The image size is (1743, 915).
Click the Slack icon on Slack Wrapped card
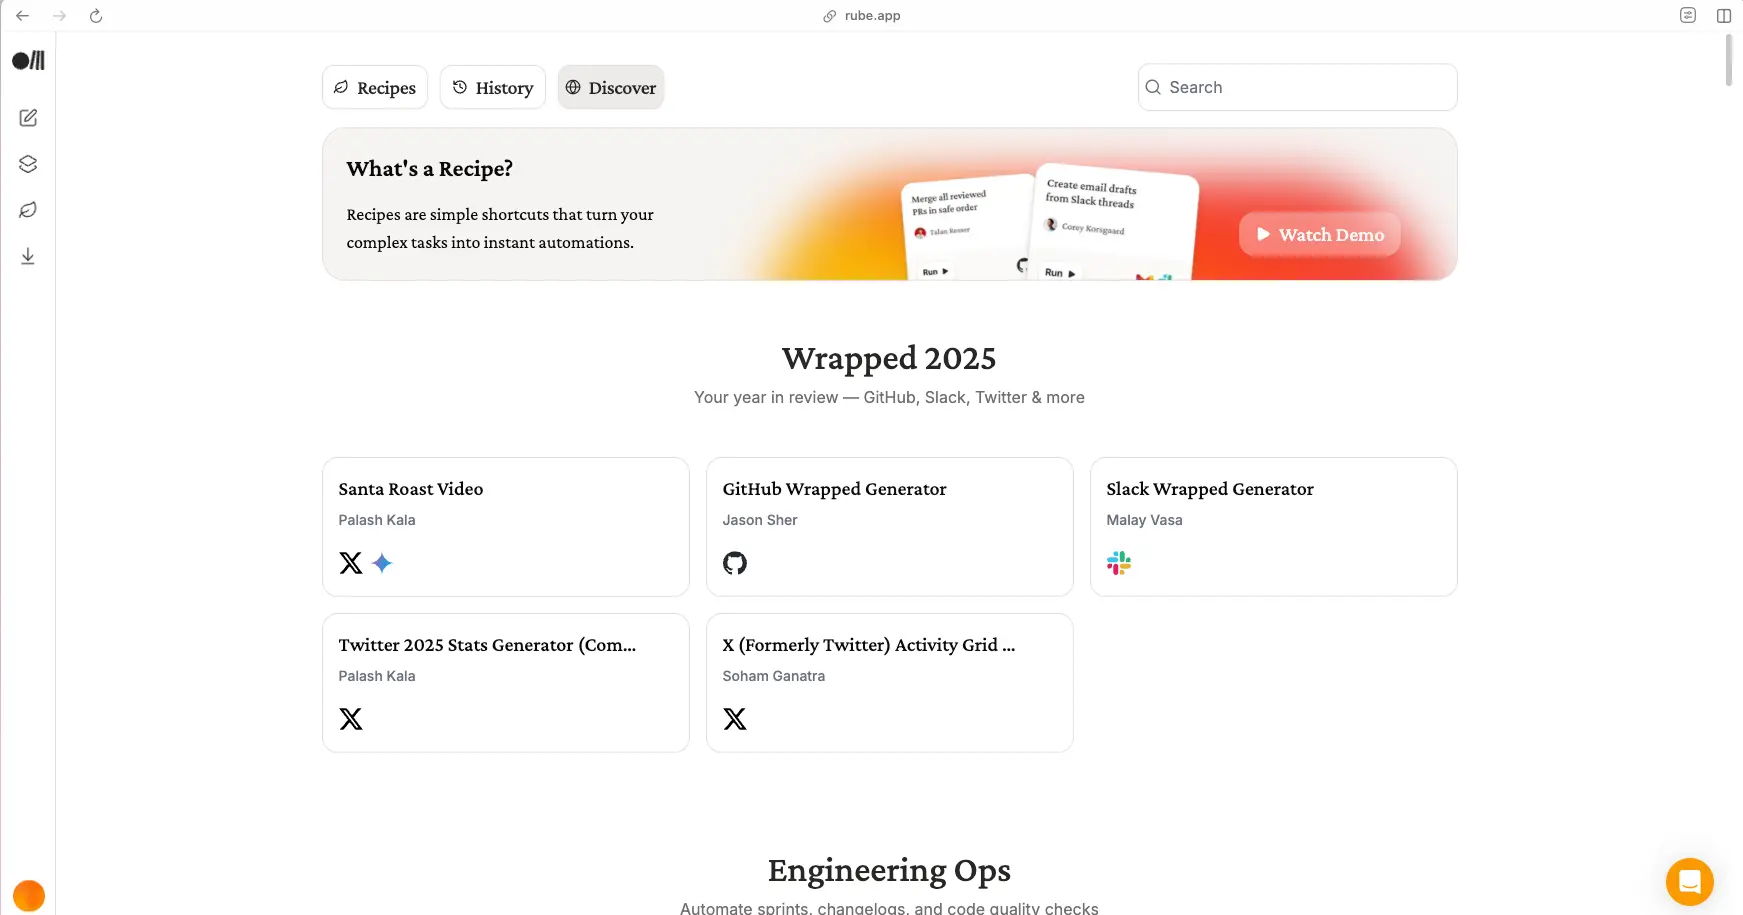click(x=1119, y=563)
